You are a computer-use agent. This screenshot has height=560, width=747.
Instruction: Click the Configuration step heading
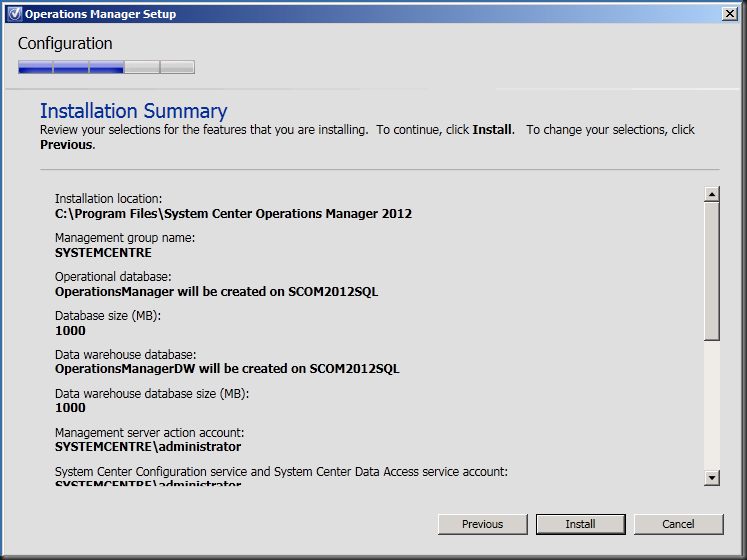click(x=65, y=44)
